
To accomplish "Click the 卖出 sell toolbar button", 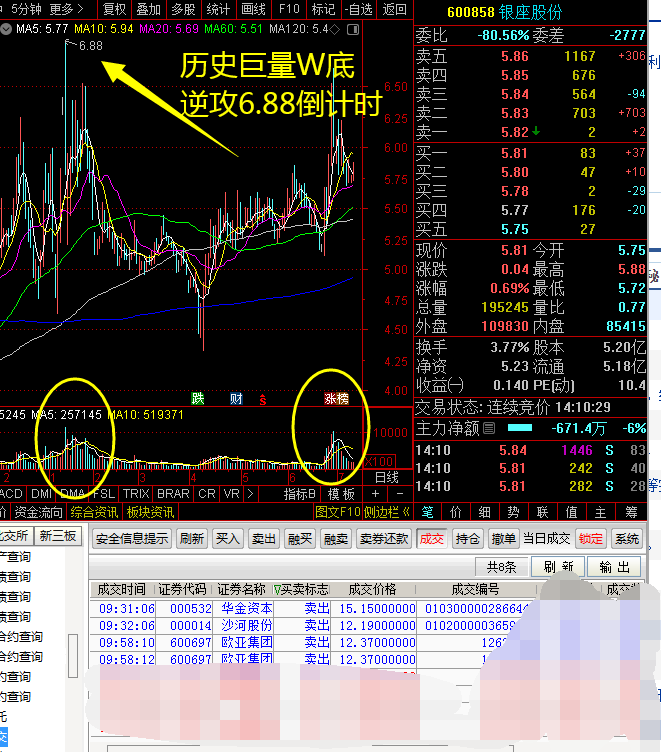I will 263,539.
